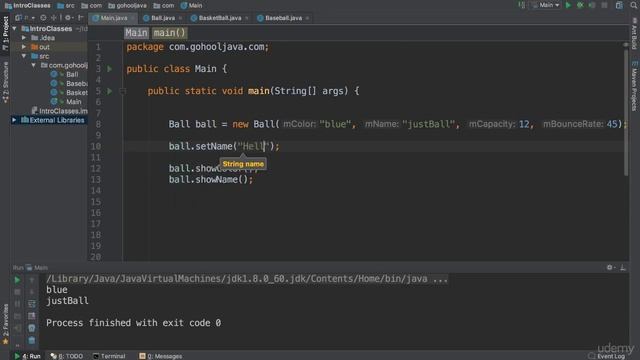Run Main with the toolbar Run icon
This screenshot has height=360, width=640.
click(x=568, y=5)
